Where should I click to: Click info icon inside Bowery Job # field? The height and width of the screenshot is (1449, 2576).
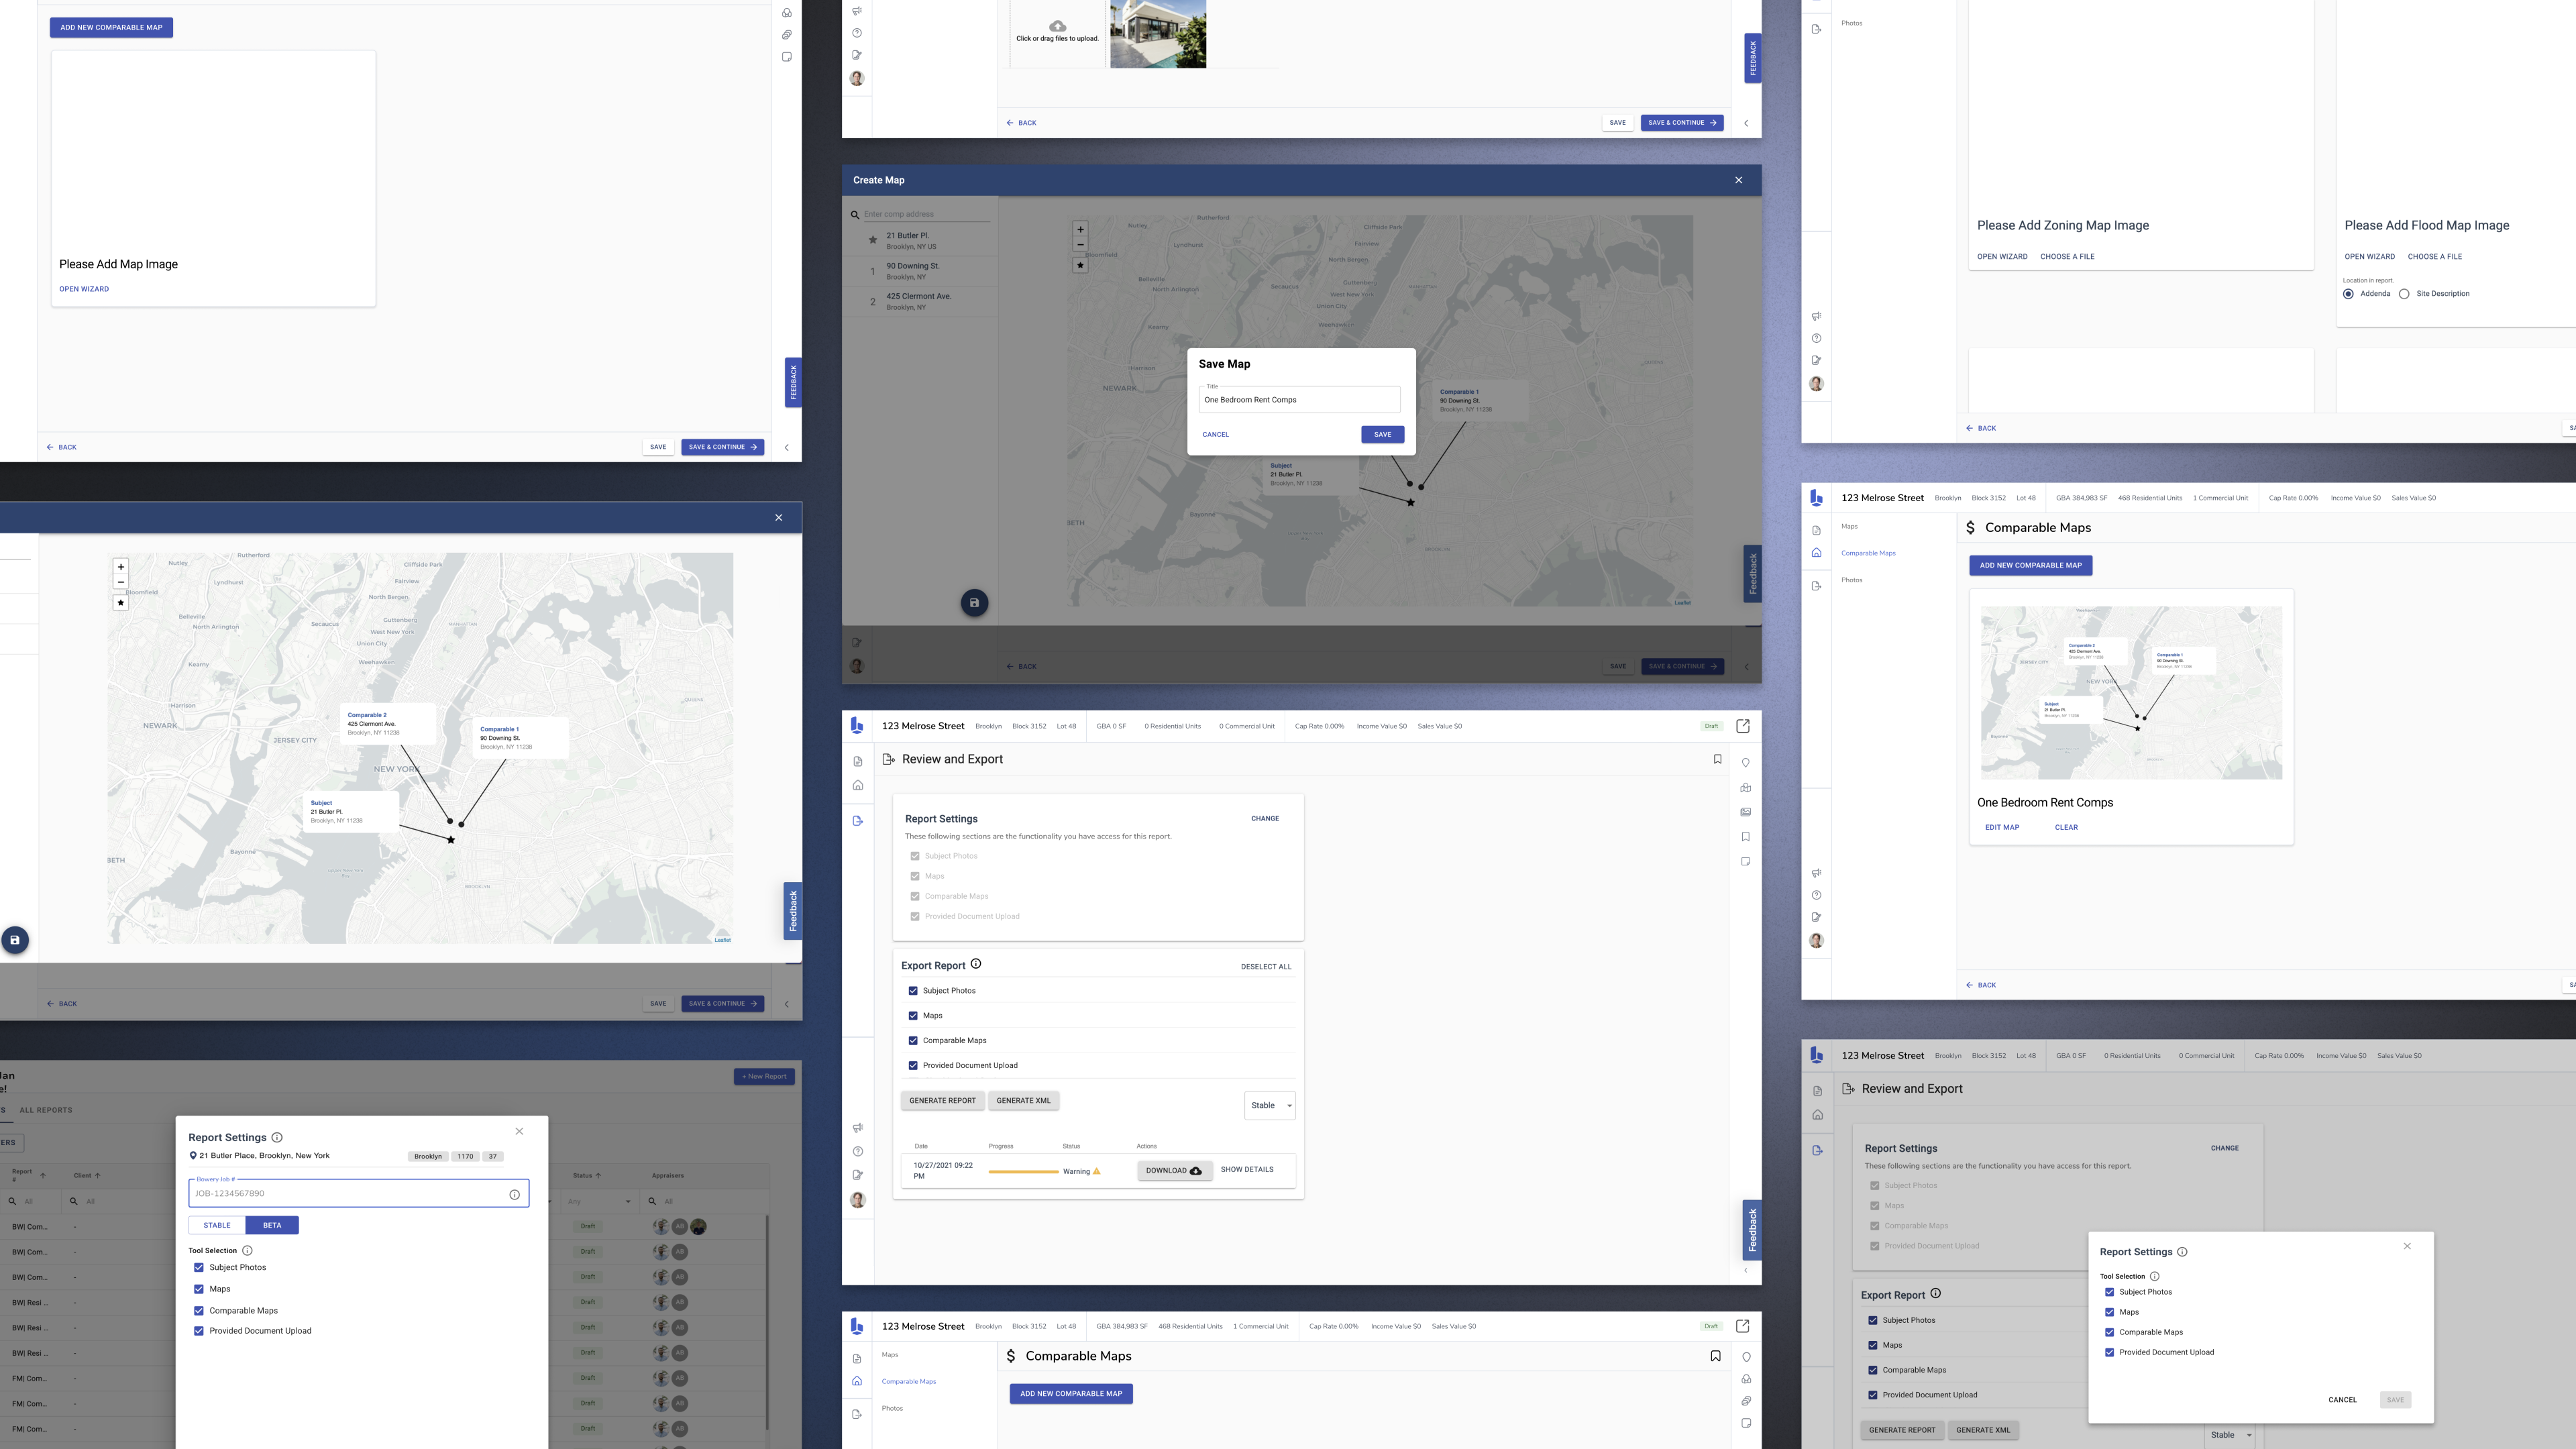point(514,1194)
